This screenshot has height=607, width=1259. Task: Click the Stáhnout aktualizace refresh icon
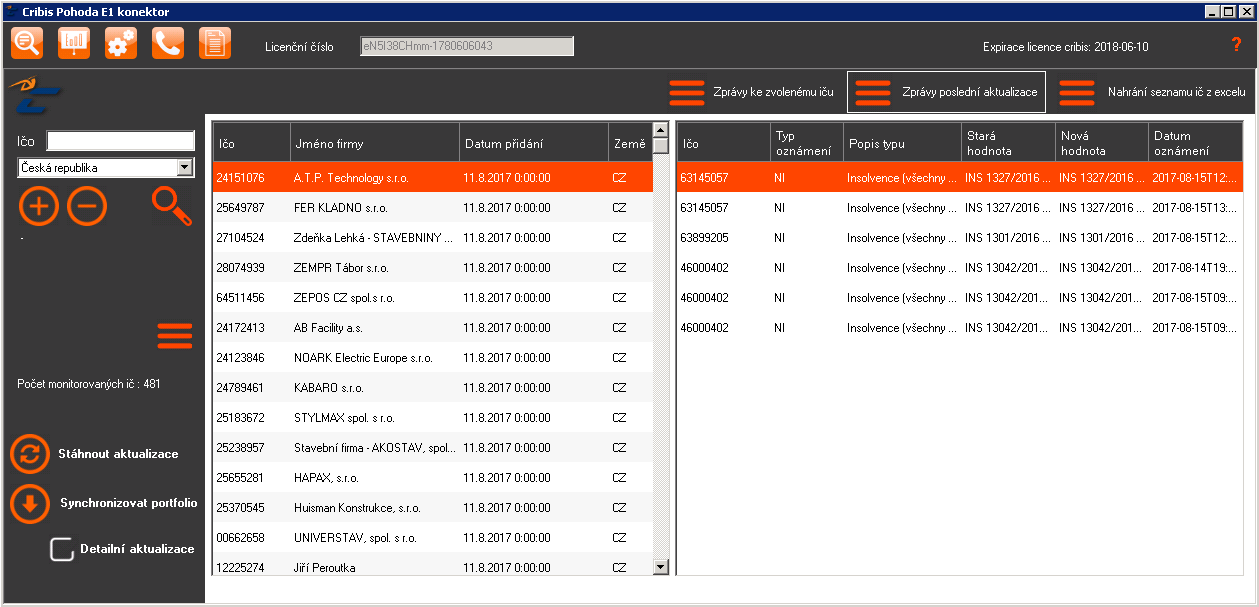(x=30, y=453)
